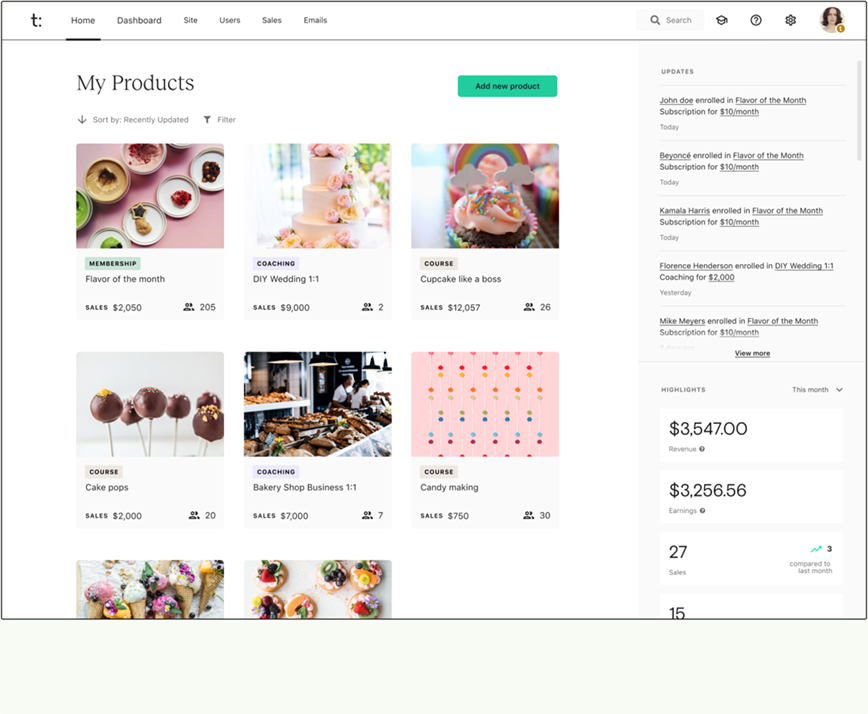This screenshot has height=714, width=868.
Task: Click the View more updates link
Action: 752,353
